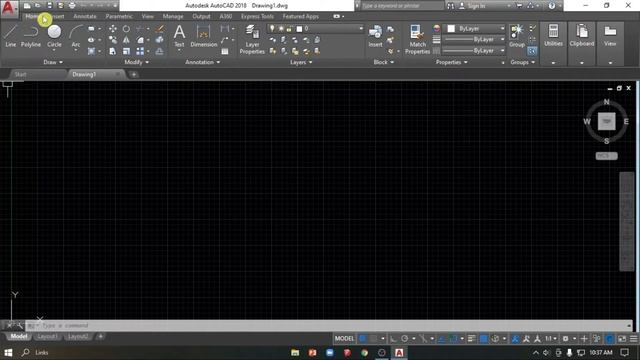The image size is (640, 360).
Task: Expand the Modify panel
Action: (136, 62)
